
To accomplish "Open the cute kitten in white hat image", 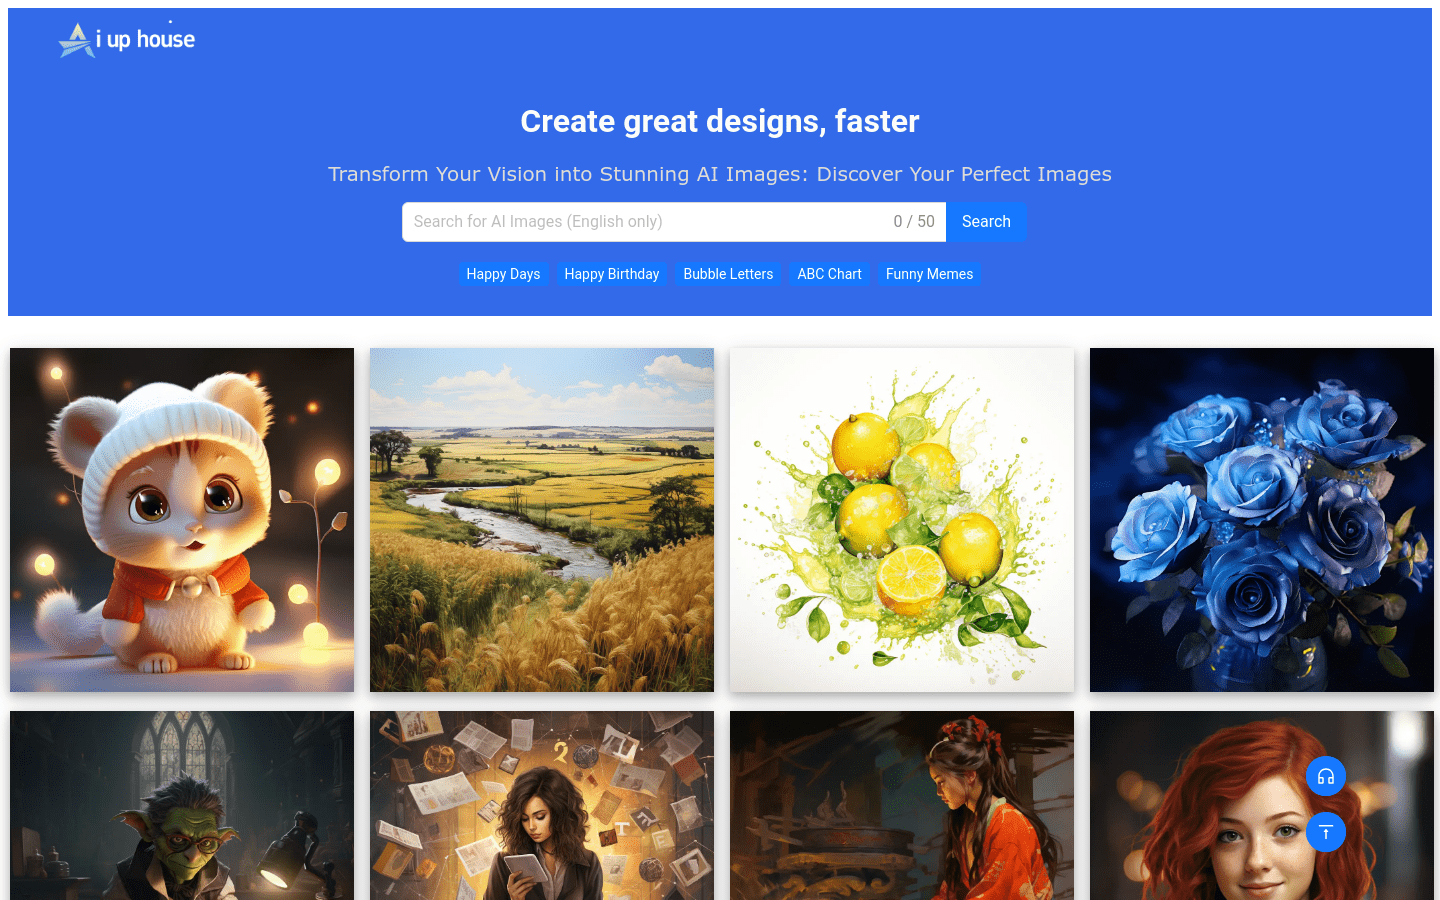I will click(182, 520).
